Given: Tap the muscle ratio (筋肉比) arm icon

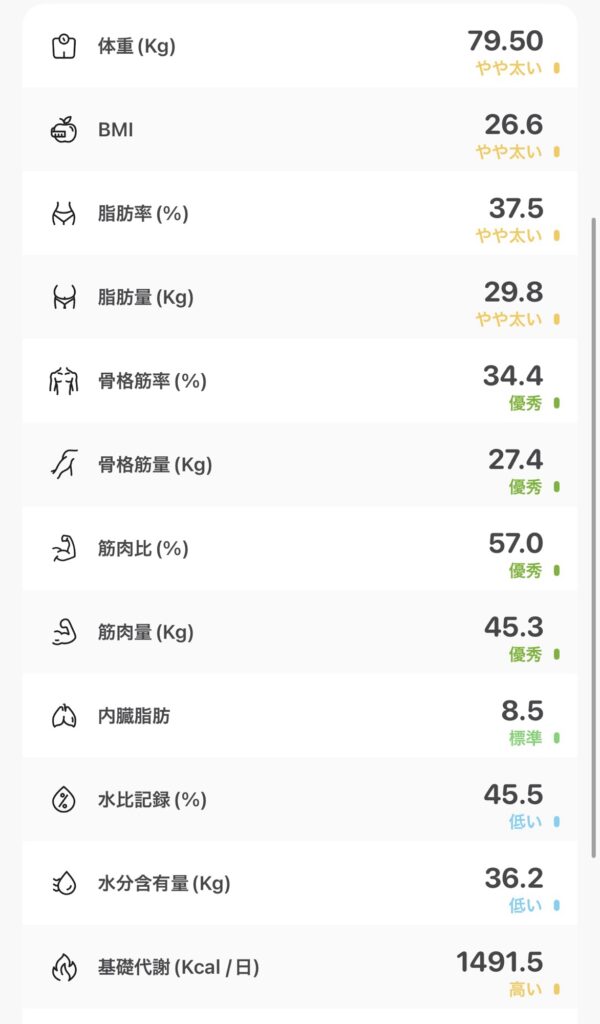Looking at the screenshot, I should 64,548.
